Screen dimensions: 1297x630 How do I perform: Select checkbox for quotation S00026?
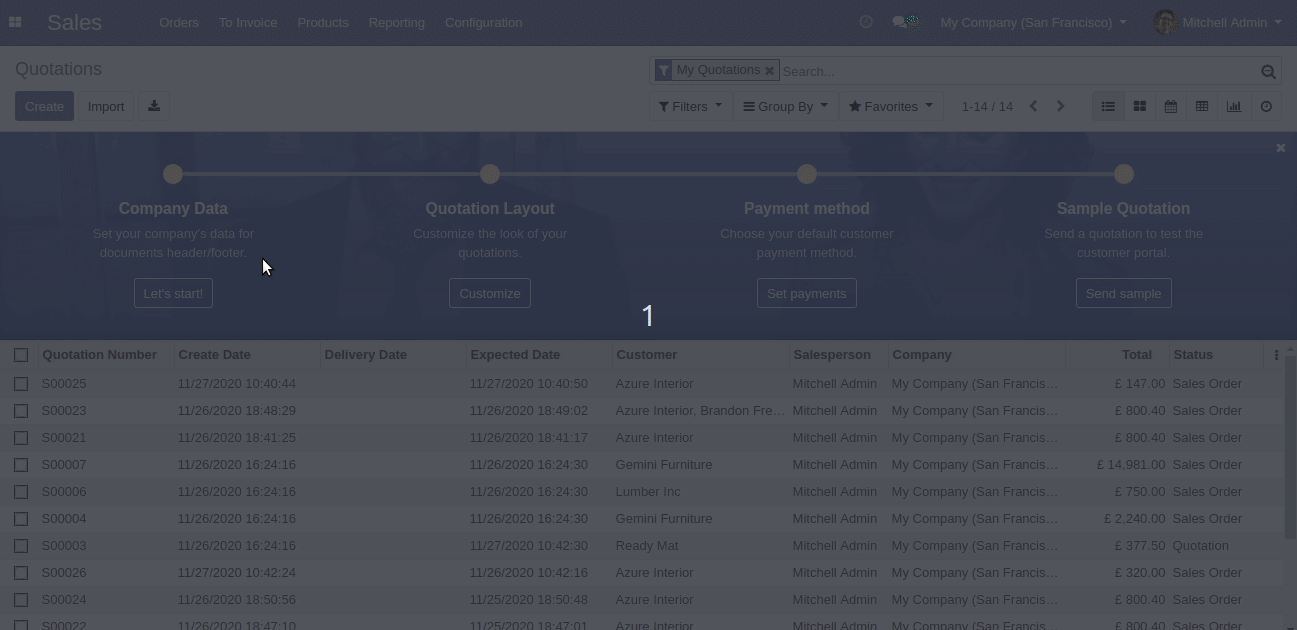[21, 573]
